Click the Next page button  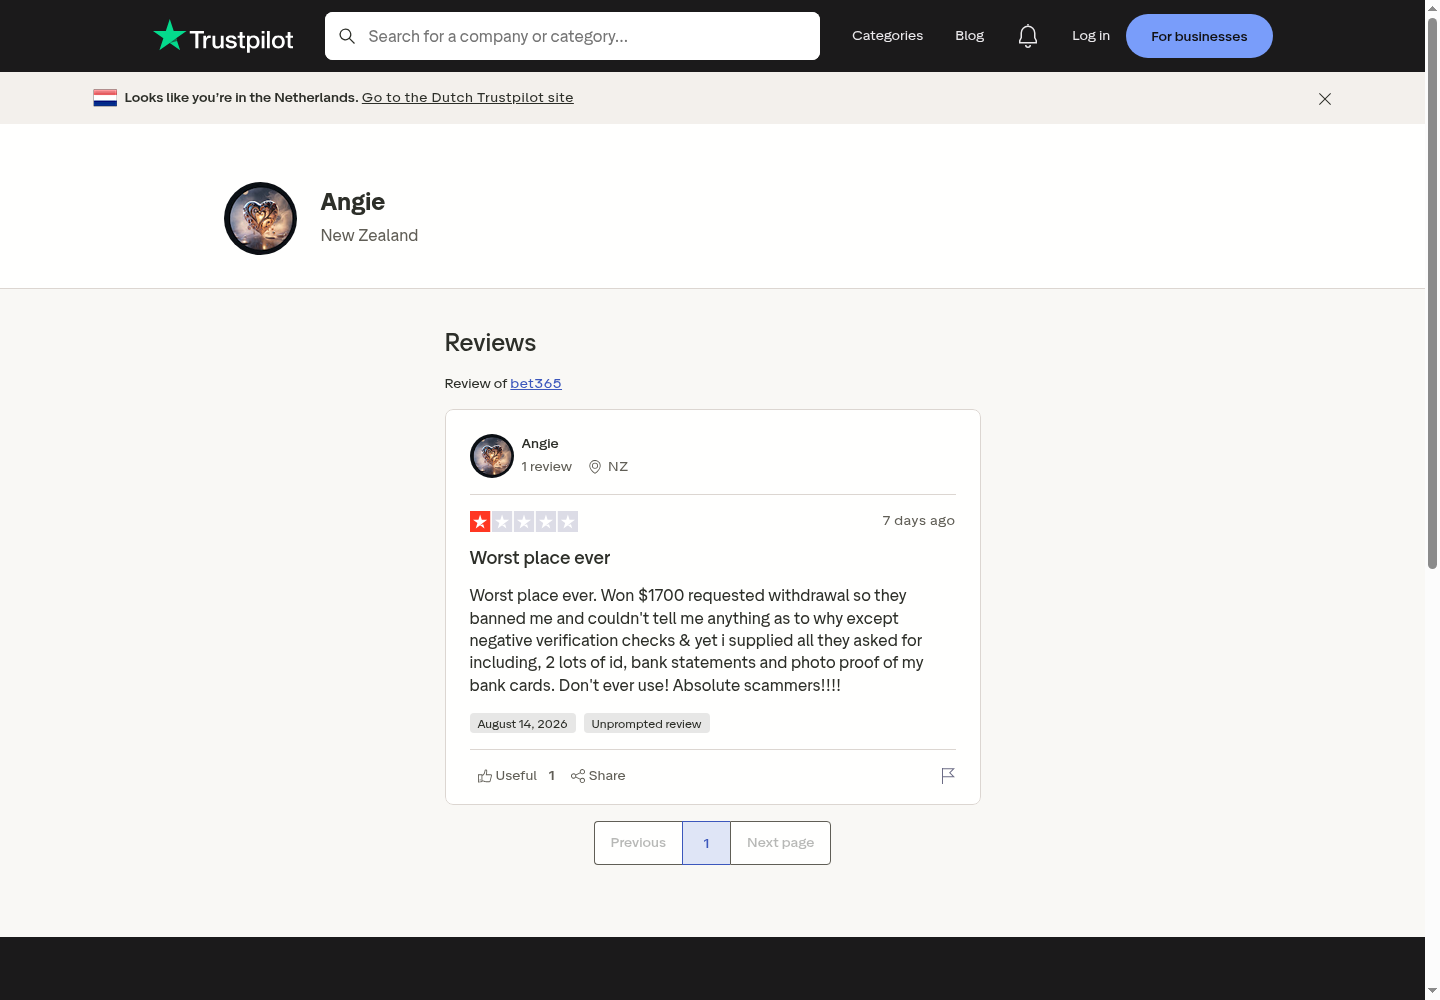click(781, 843)
